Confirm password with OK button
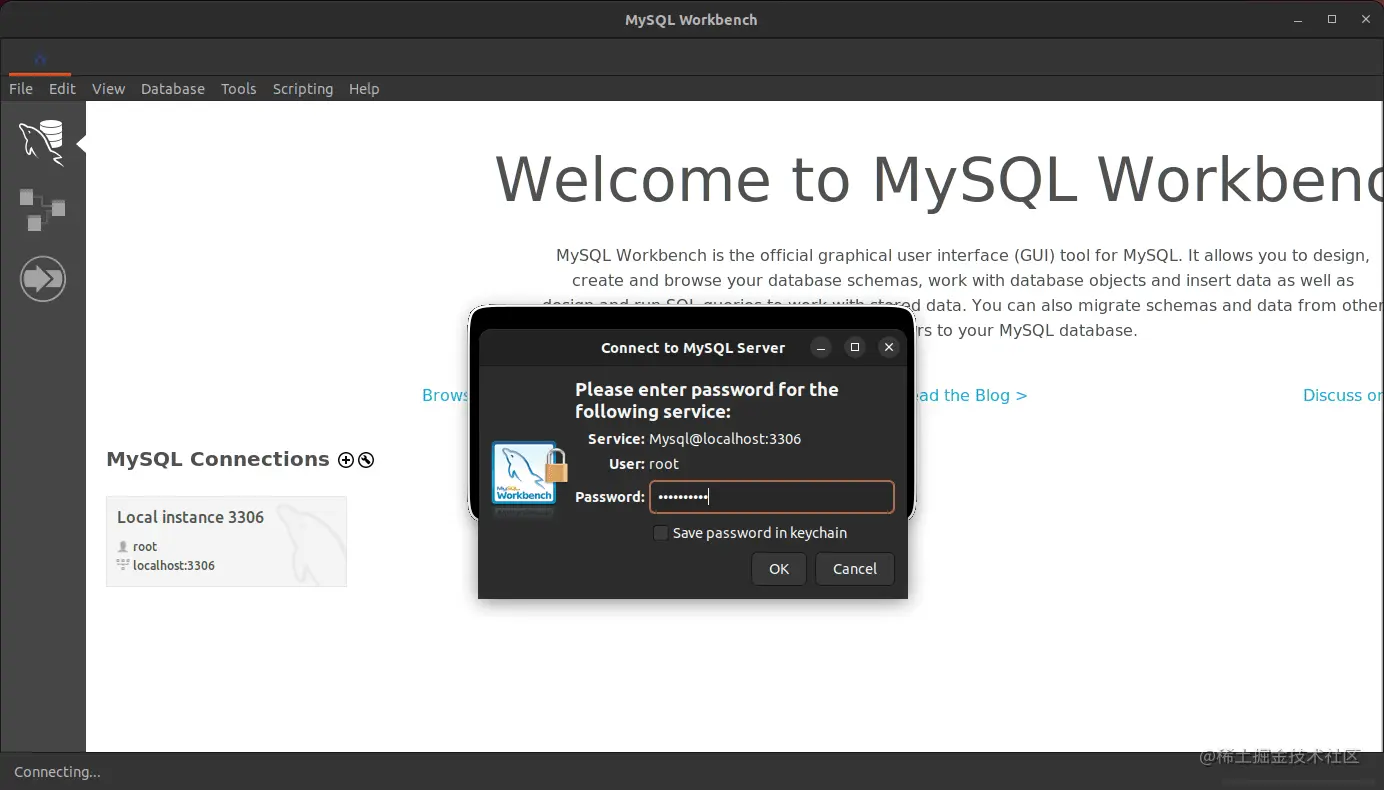The height and width of the screenshot is (790, 1384). tap(779, 569)
